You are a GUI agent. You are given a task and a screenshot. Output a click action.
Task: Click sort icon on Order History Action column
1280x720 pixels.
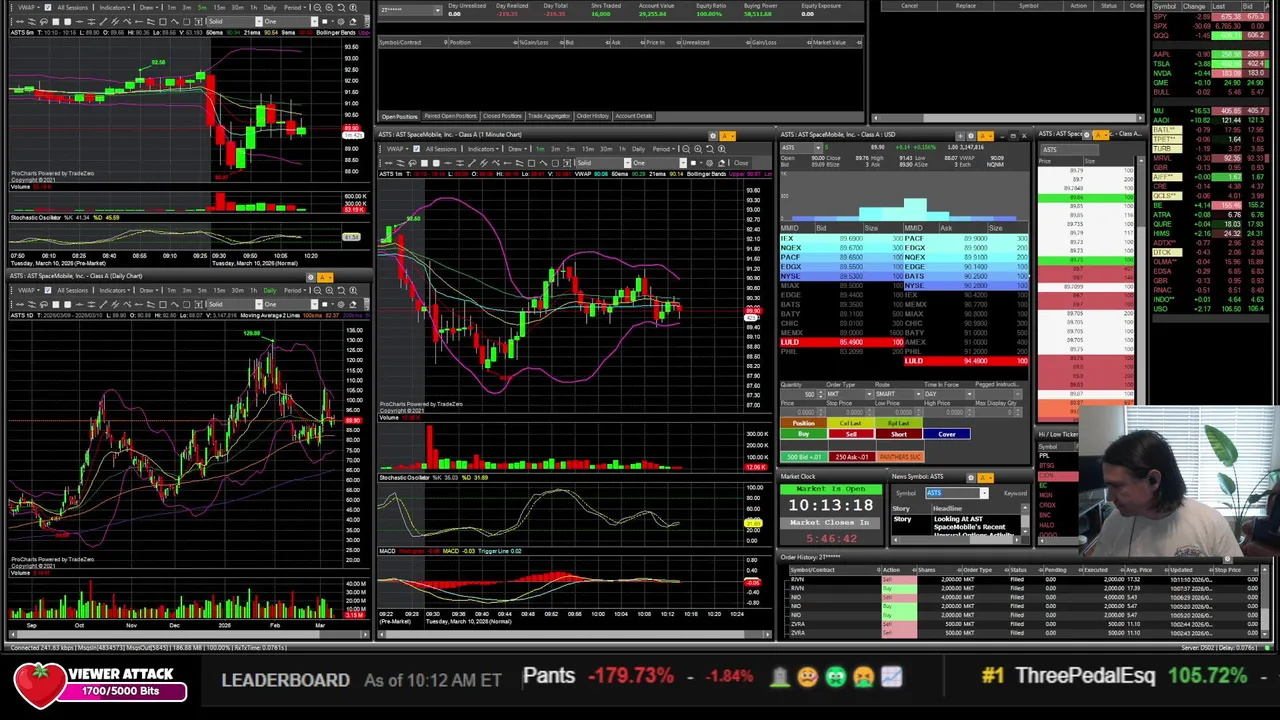[914, 570]
